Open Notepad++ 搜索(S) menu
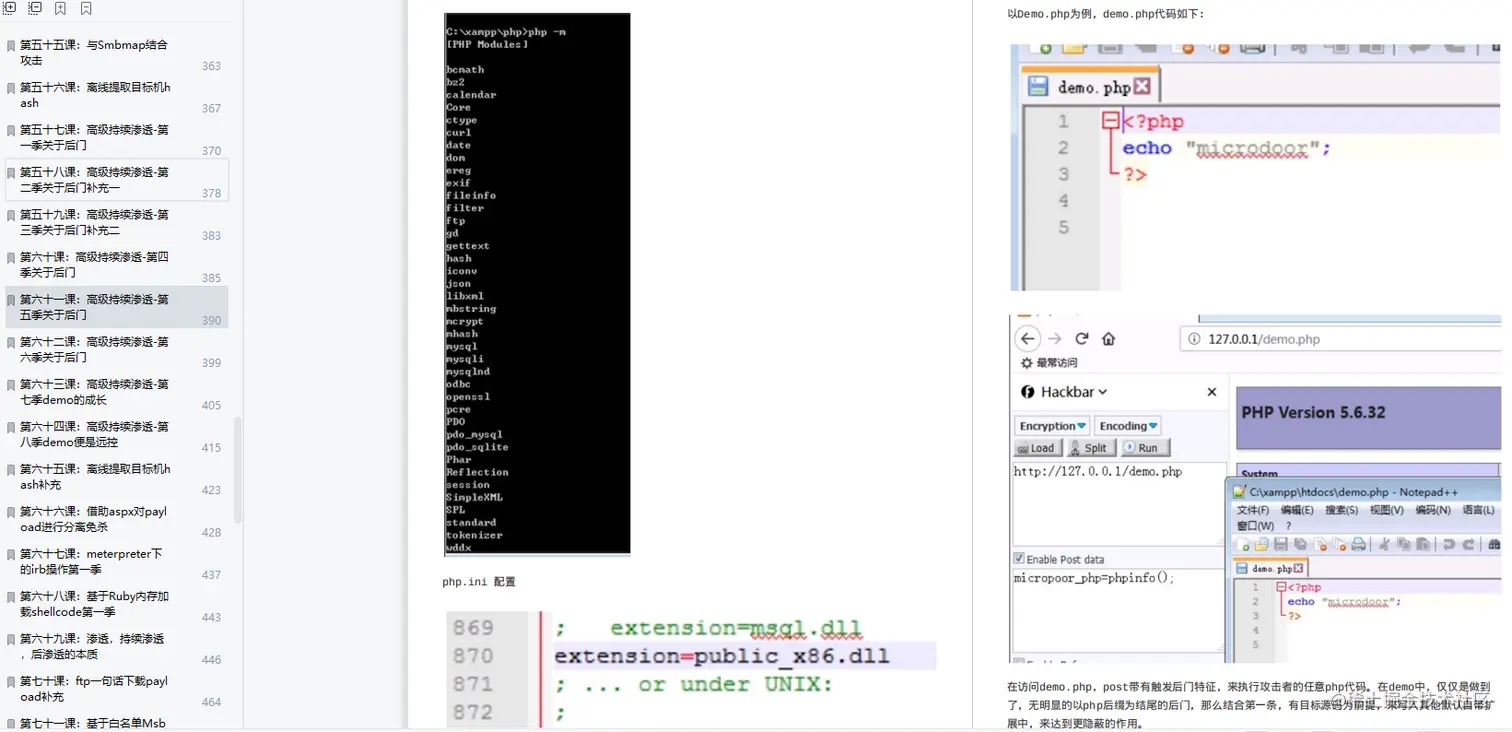The image size is (1512, 732). point(1342,510)
